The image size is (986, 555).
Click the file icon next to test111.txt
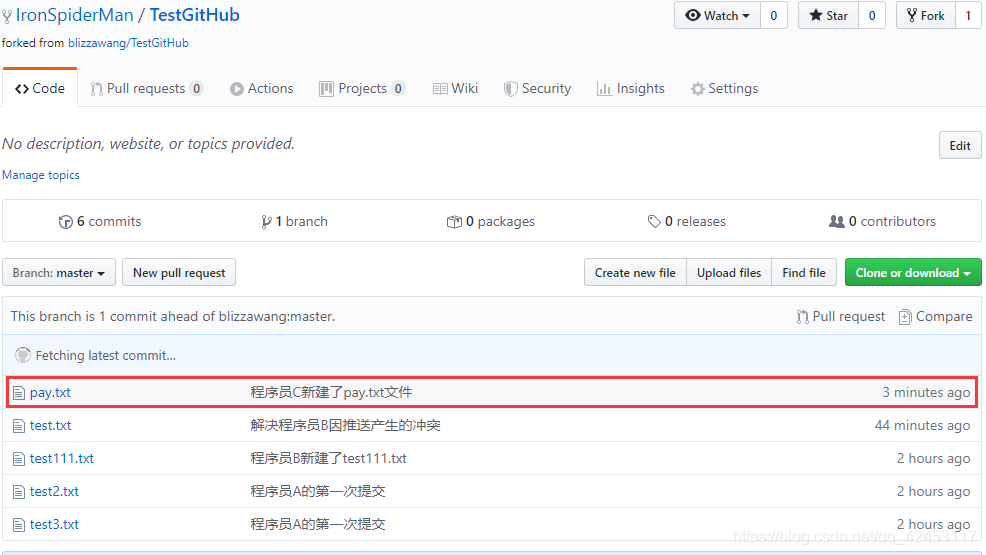19,459
